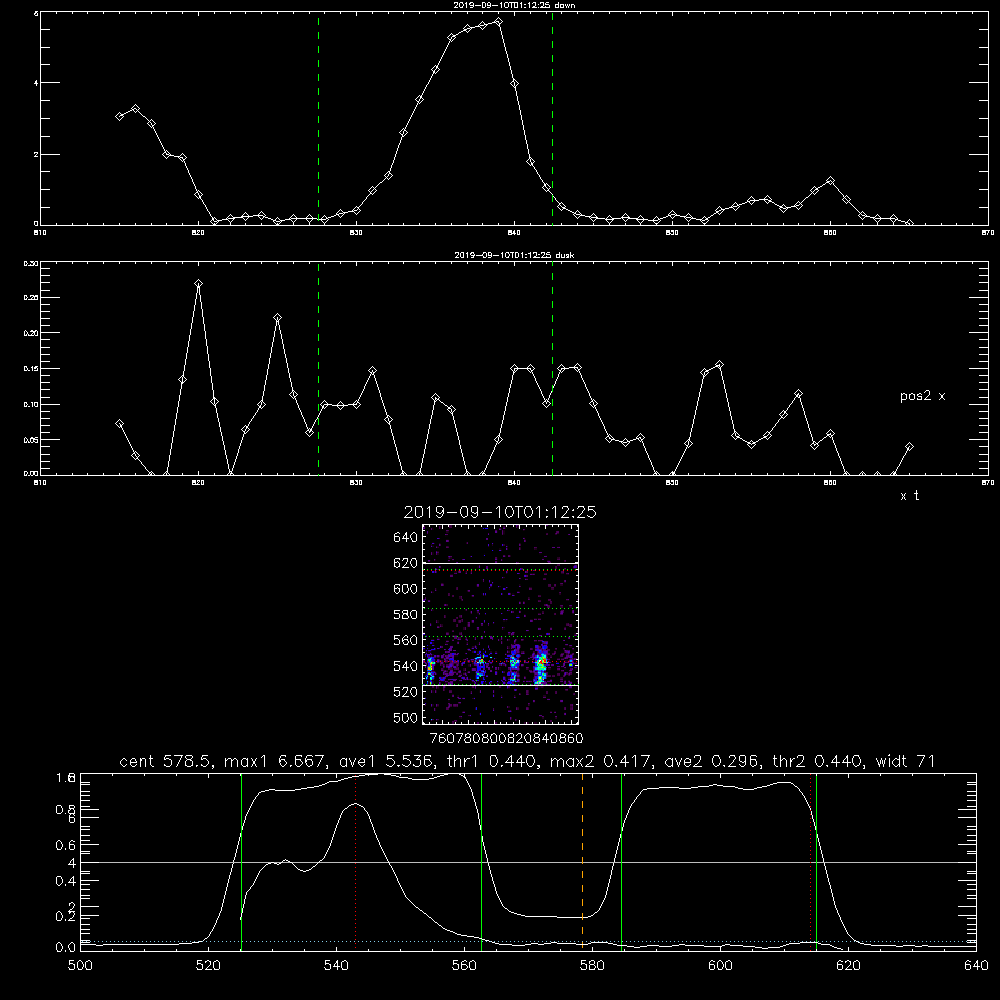Click the tallest dusk peak diamond near 820

click(198, 284)
